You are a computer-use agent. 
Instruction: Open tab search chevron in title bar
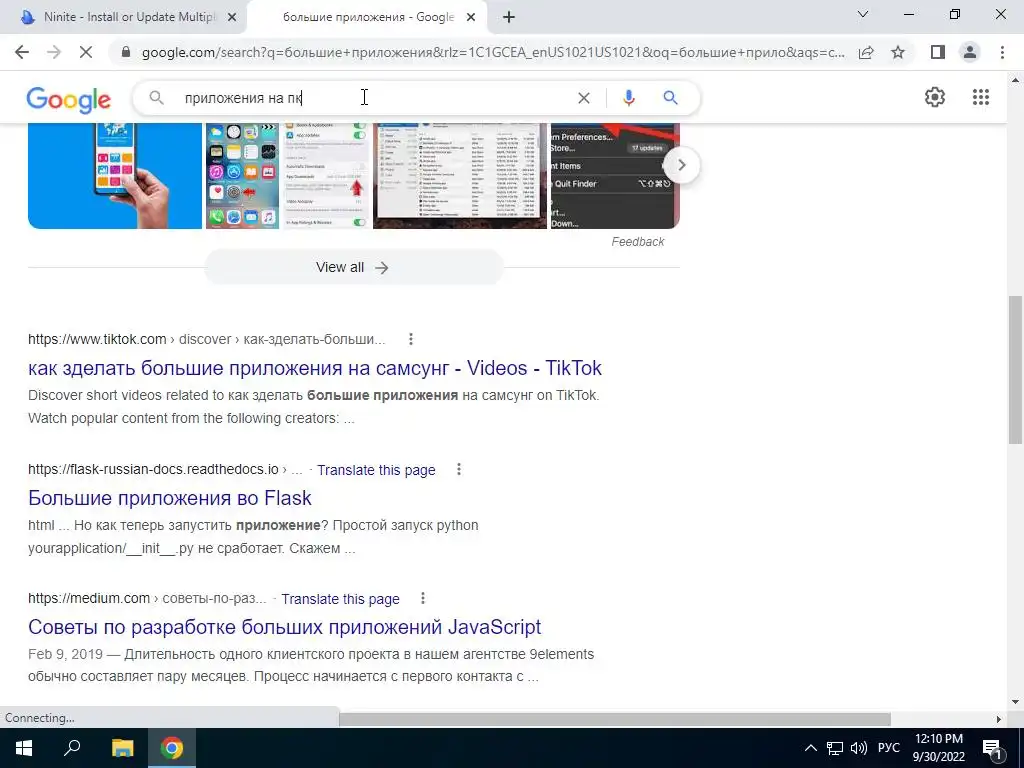coord(863,14)
